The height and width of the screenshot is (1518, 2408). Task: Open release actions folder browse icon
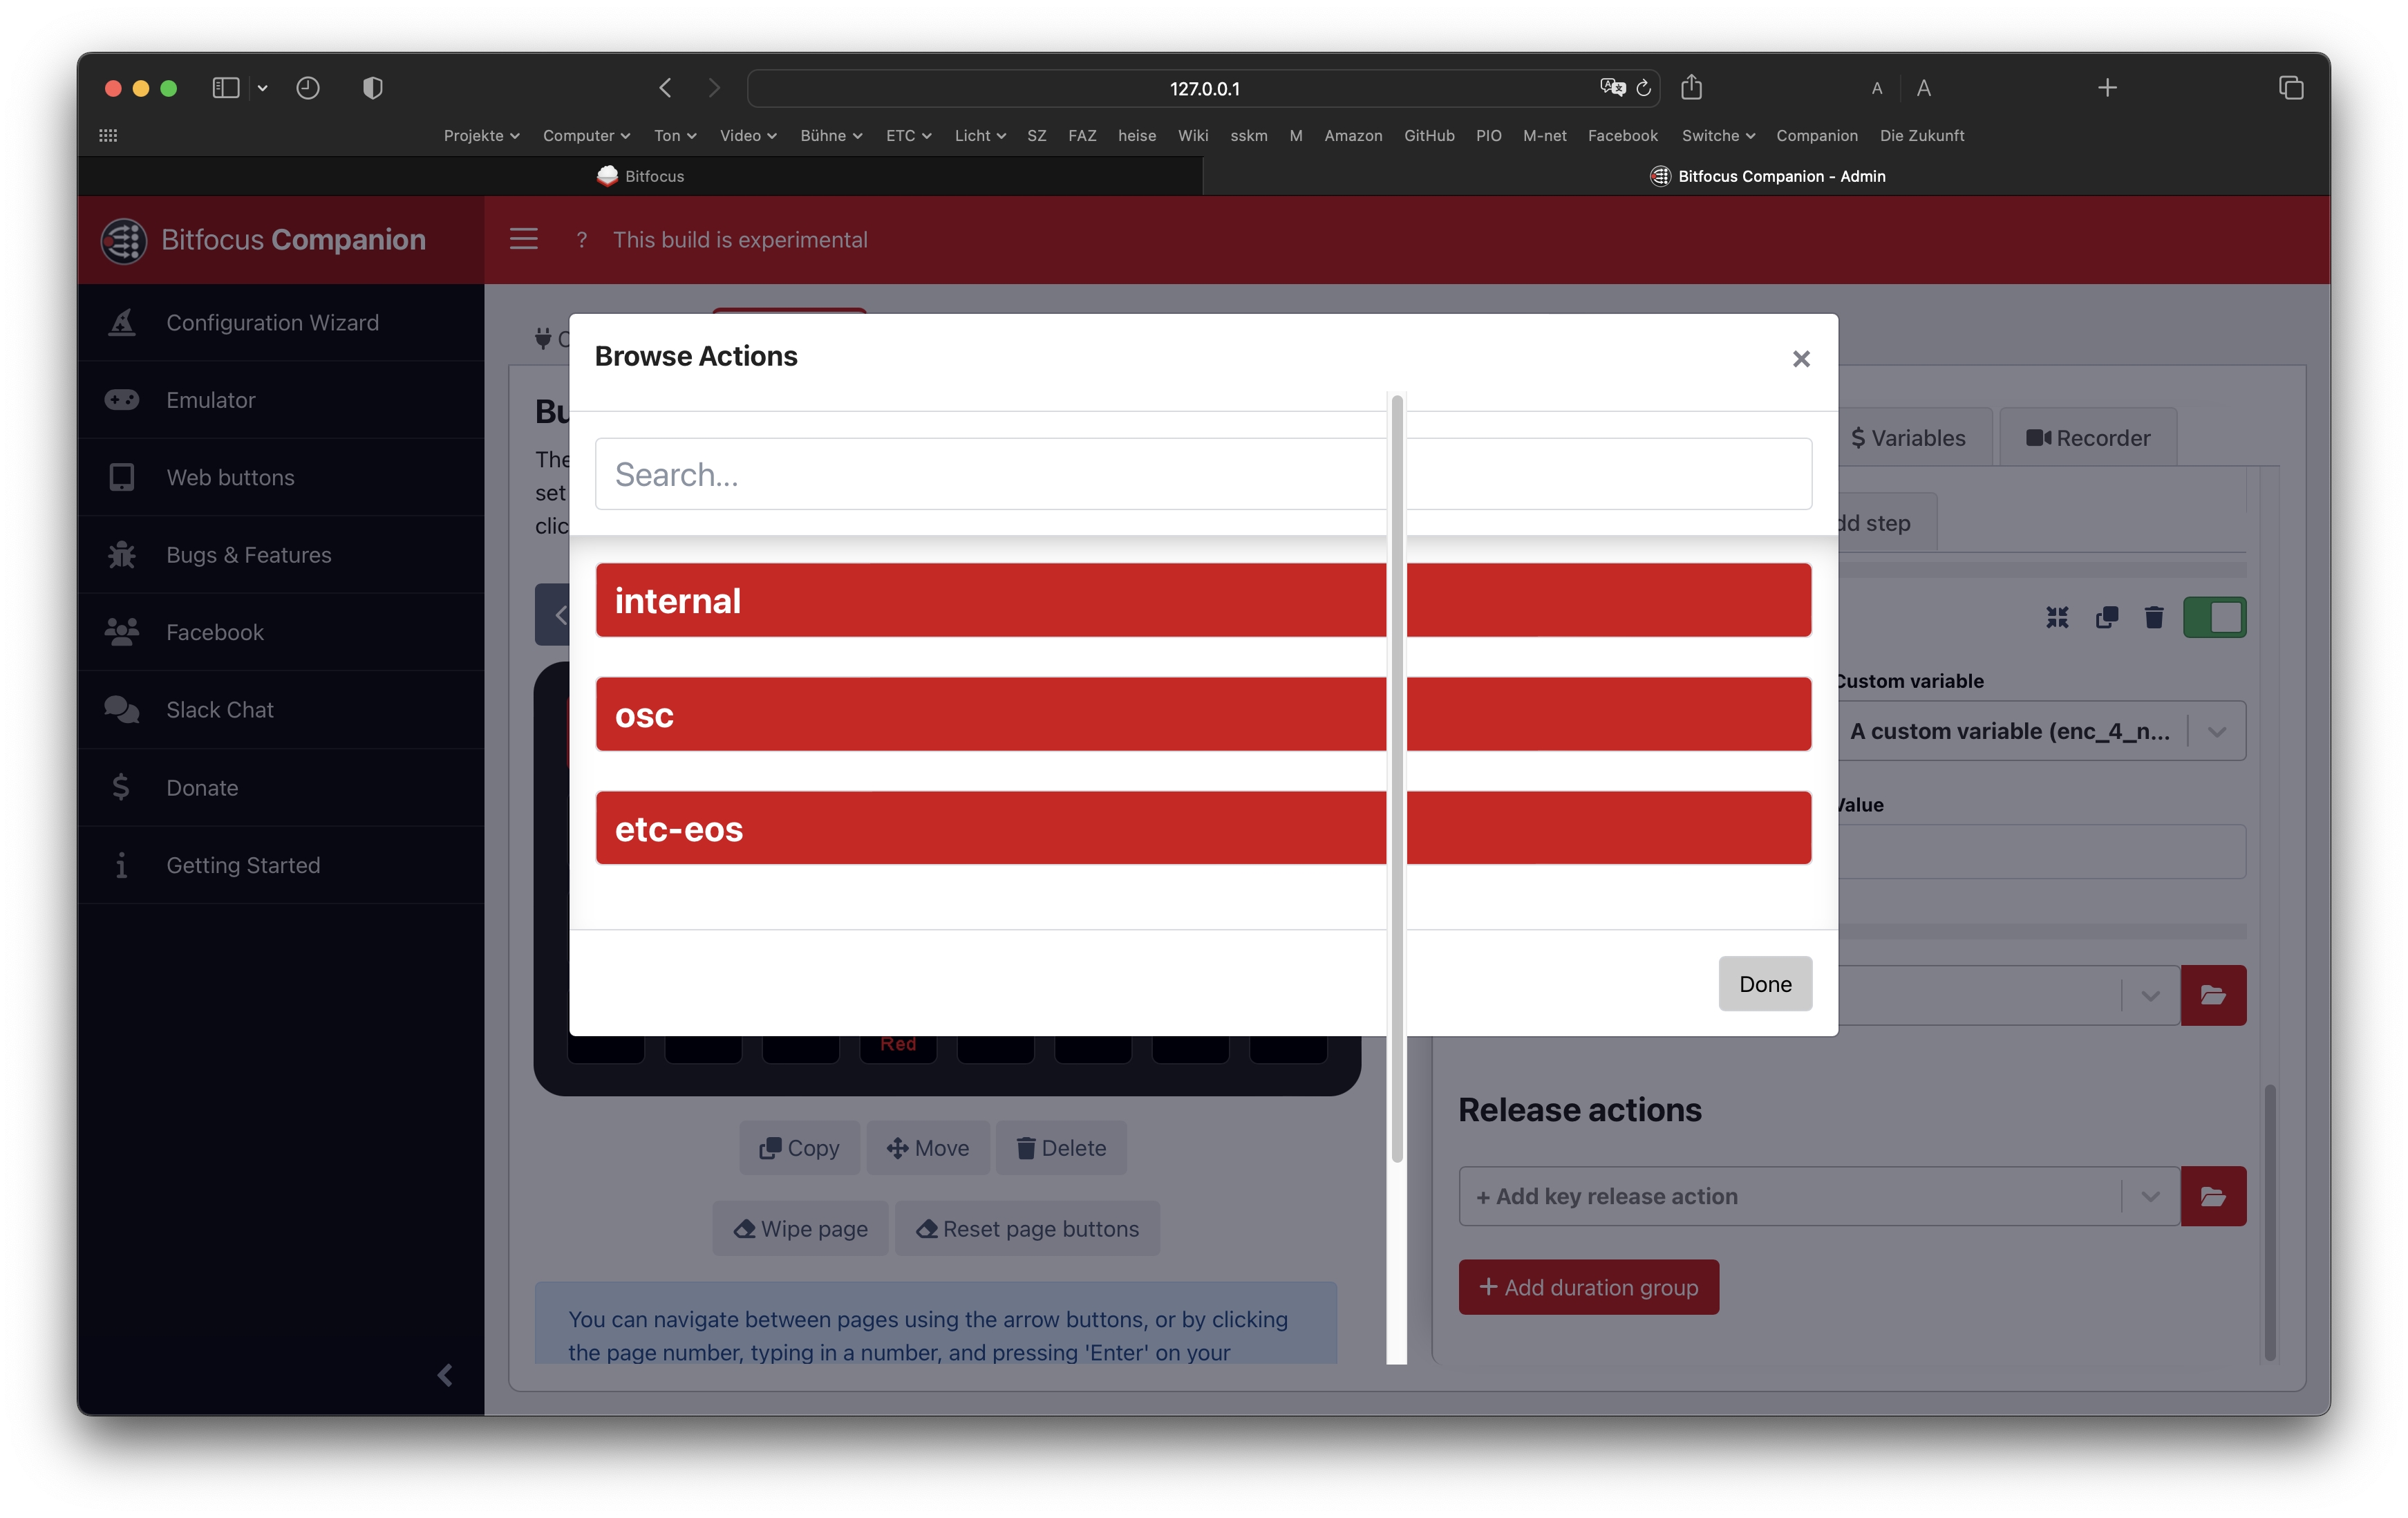click(2212, 1196)
